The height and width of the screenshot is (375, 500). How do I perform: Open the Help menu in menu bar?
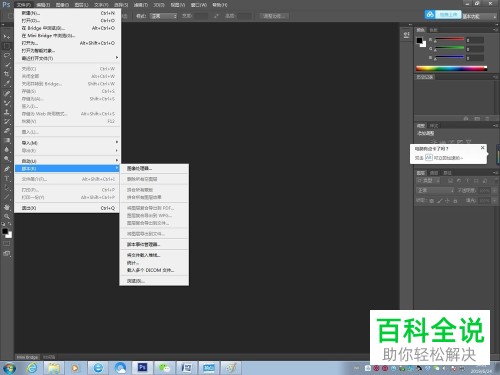[220, 5]
